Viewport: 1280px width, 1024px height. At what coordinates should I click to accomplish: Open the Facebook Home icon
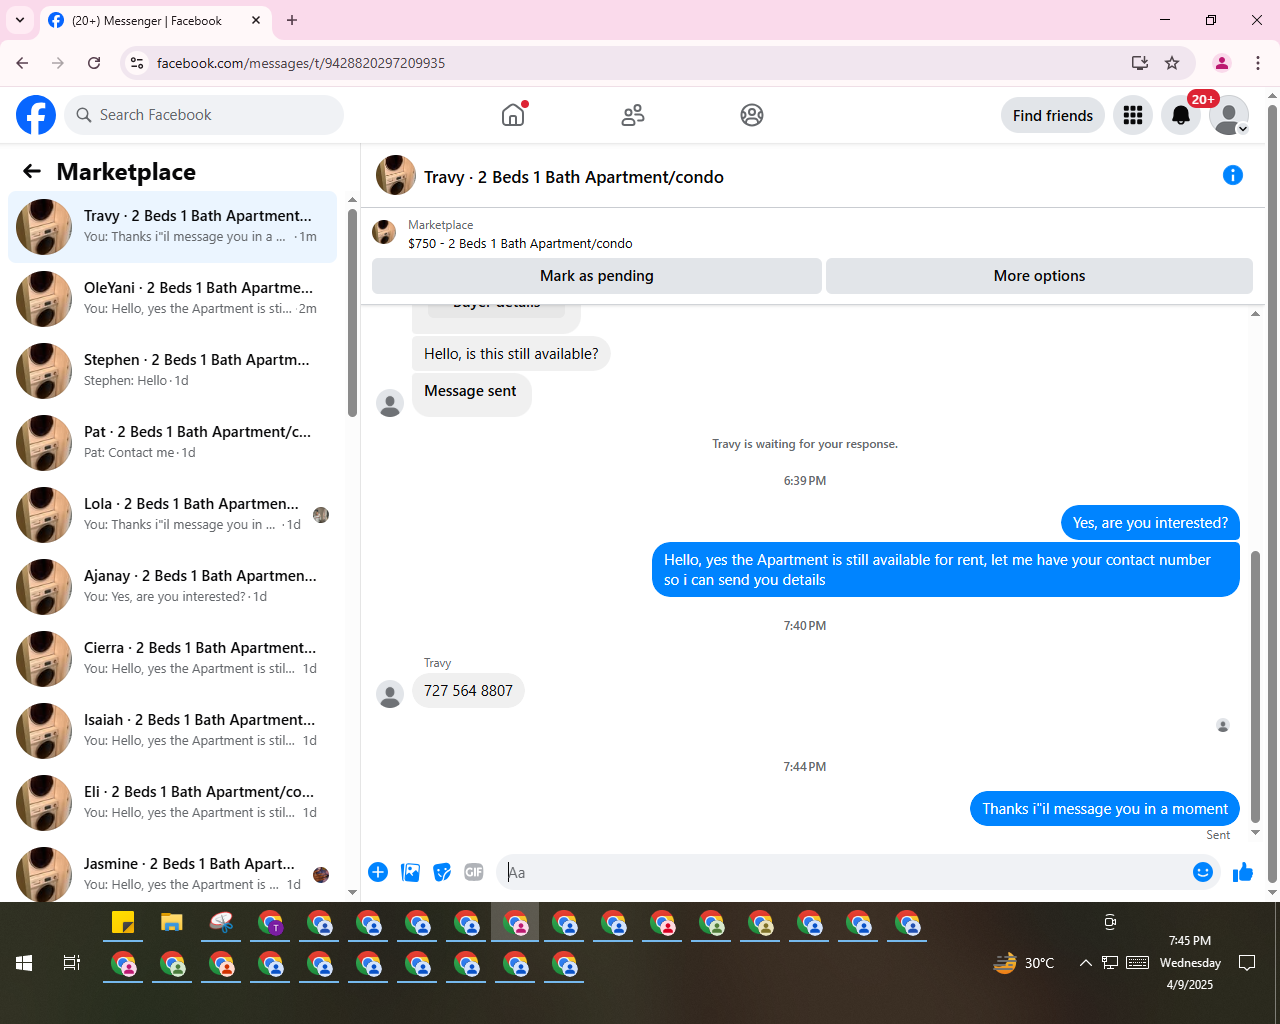[513, 115]
